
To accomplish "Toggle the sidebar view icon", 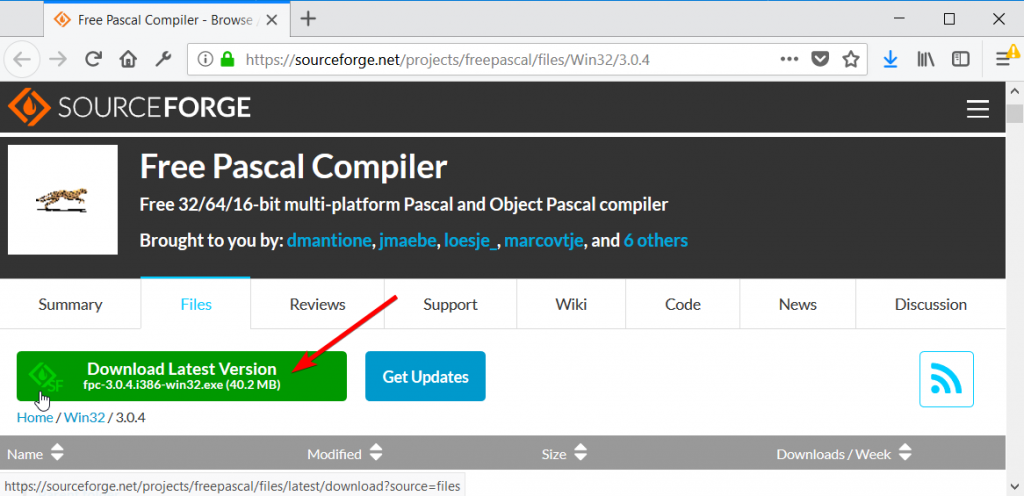I will click(960, 60).
